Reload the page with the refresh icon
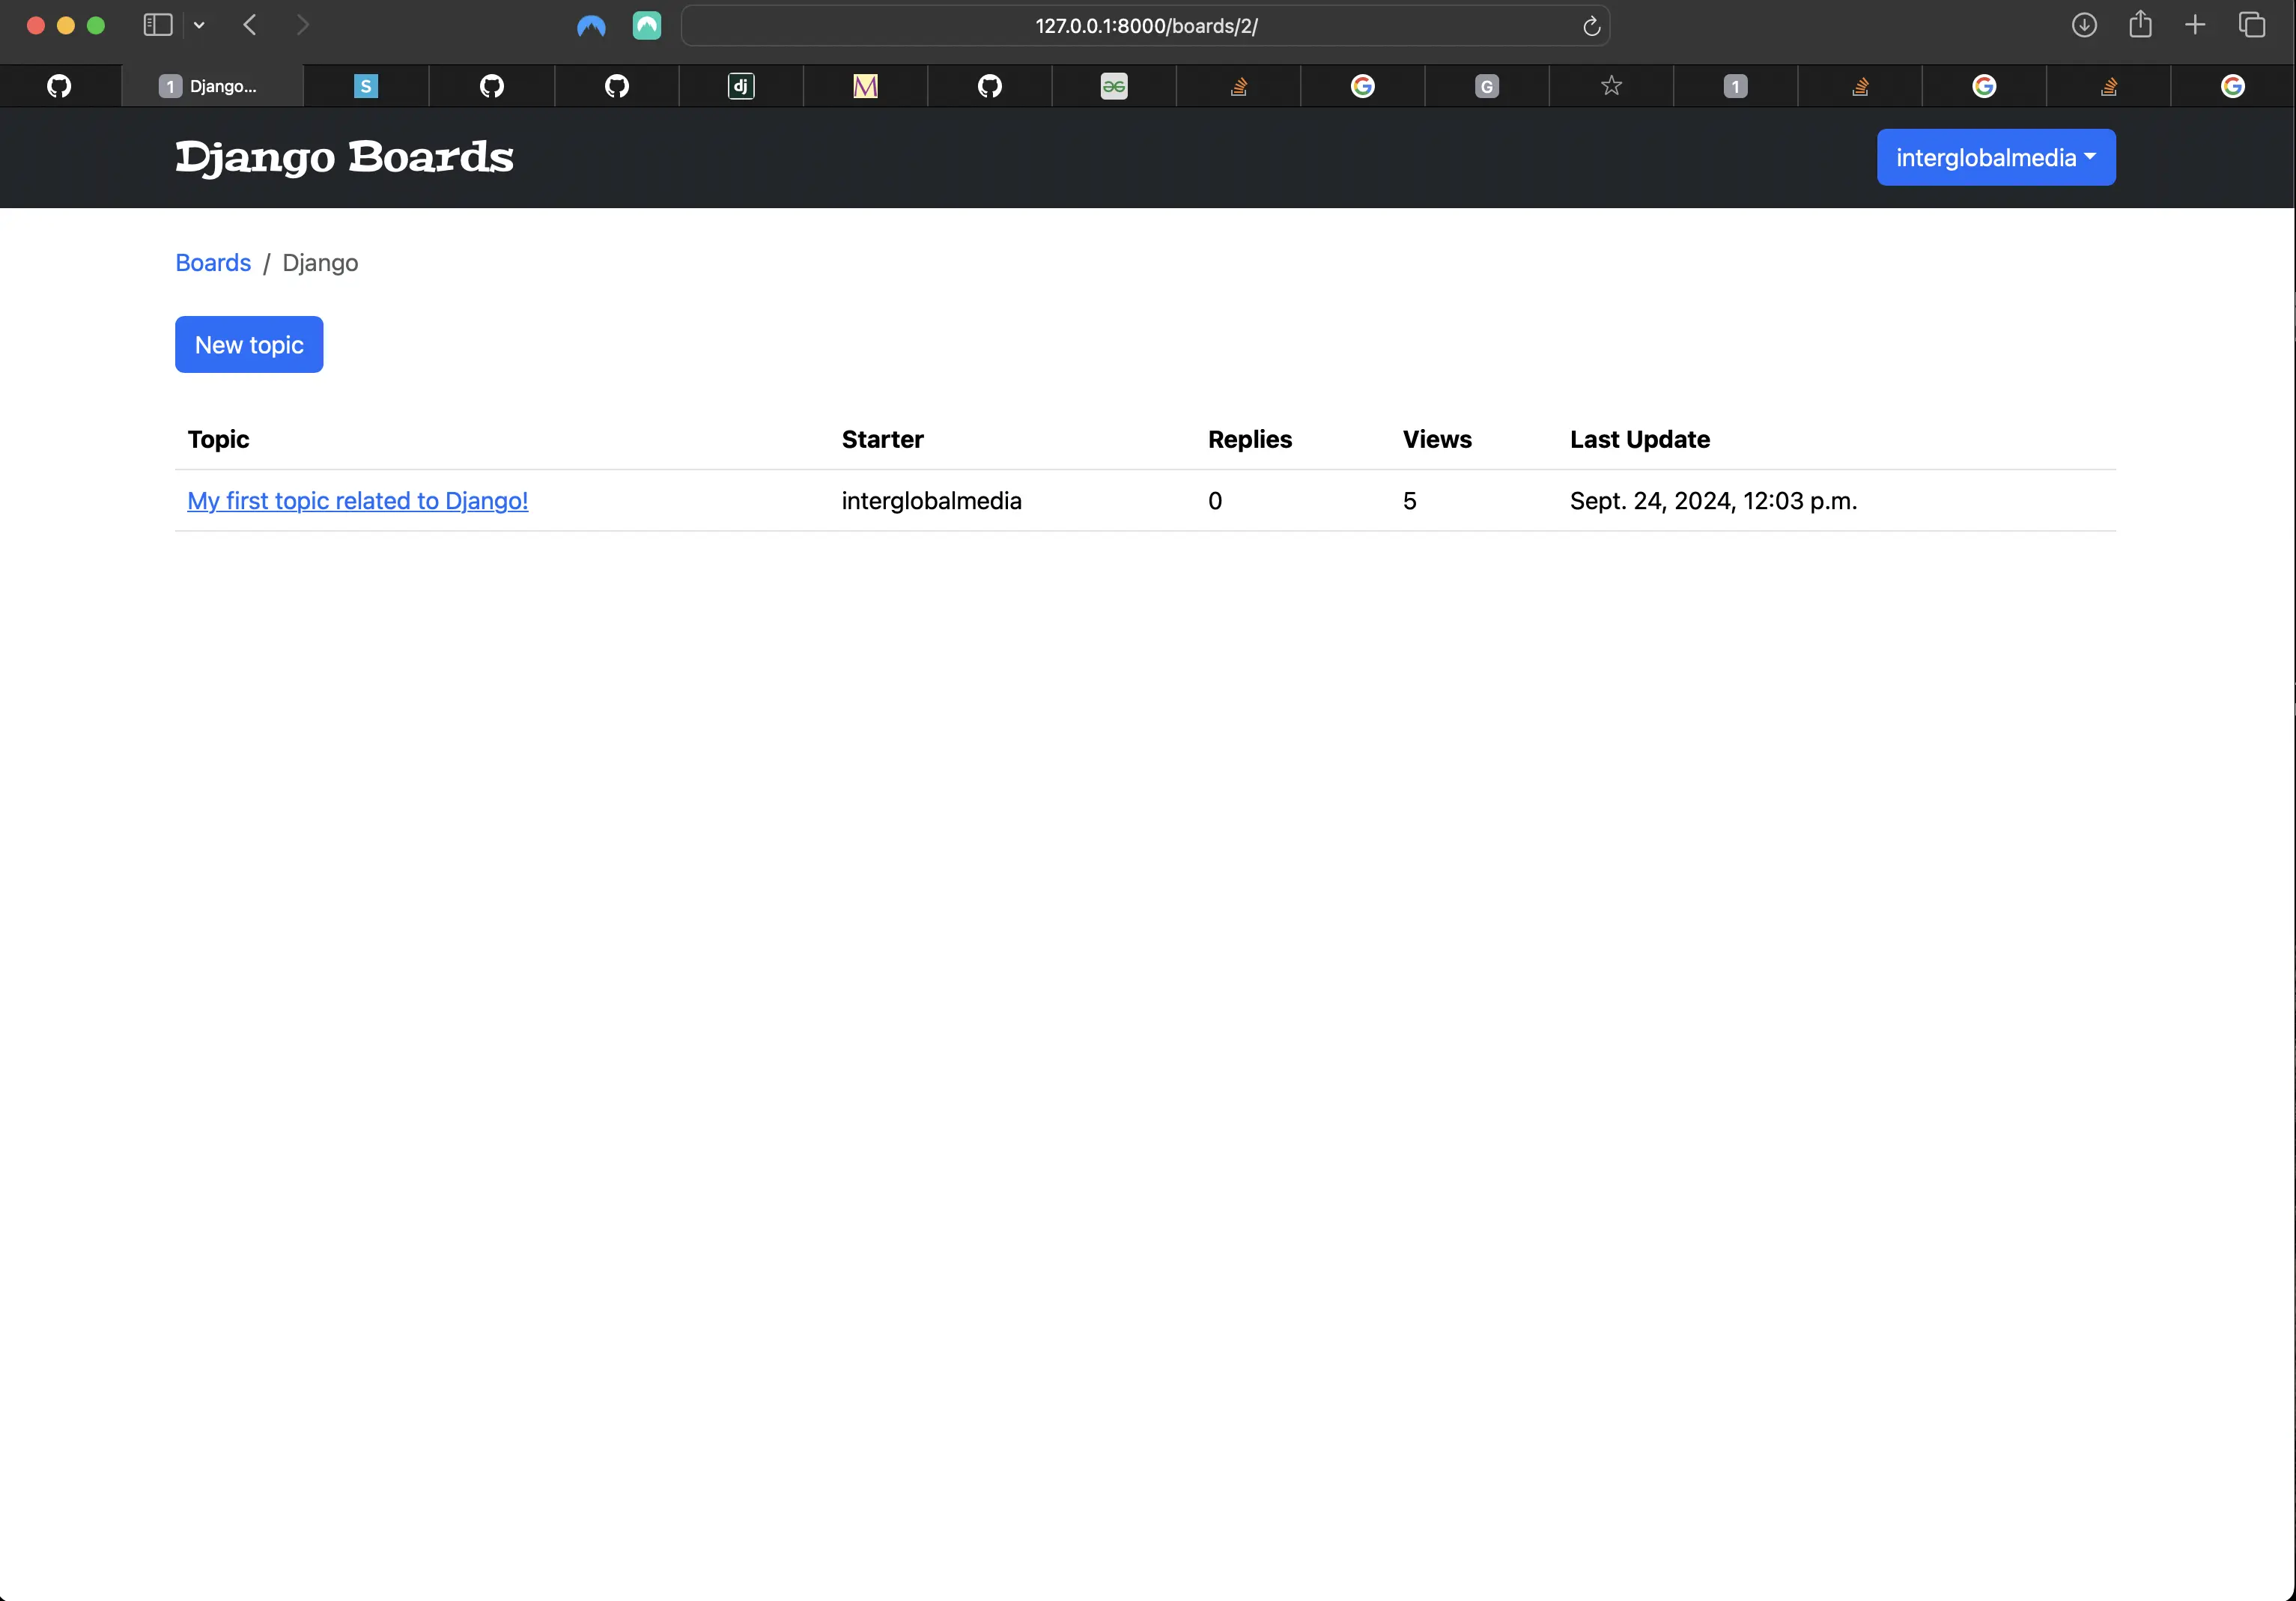Image resolution: width=2296 pixels, height=1601 pixels. coord(1591,26)
